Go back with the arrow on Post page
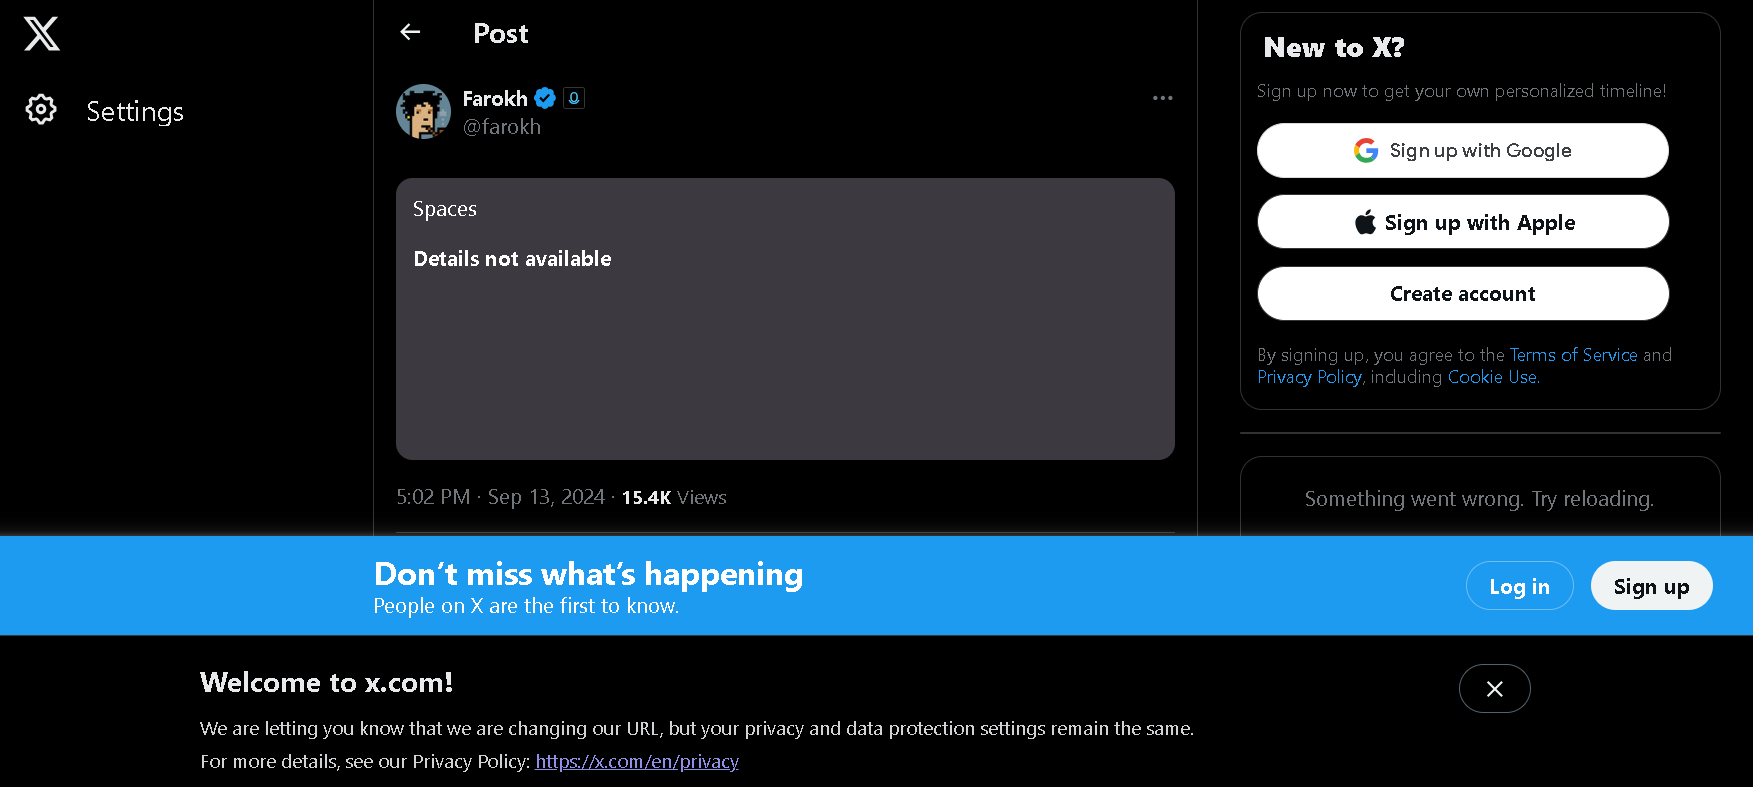 coord(410,31)
